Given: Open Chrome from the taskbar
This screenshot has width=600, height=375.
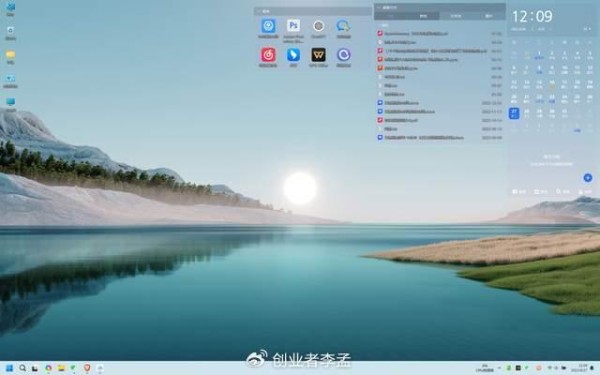Looking at the screenshot, I should tap(48, 368).
